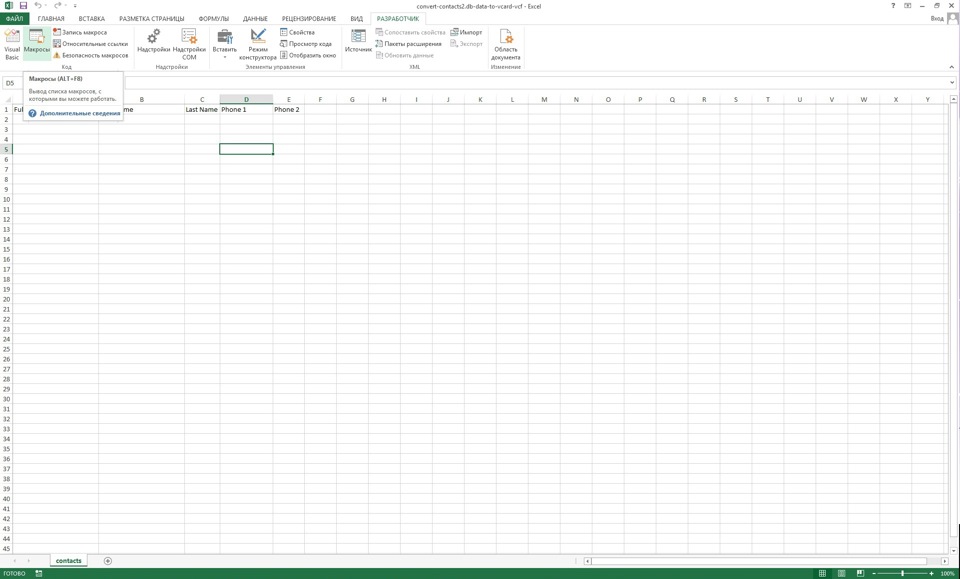Open Надстройки COM dialog

coord(189,44)
